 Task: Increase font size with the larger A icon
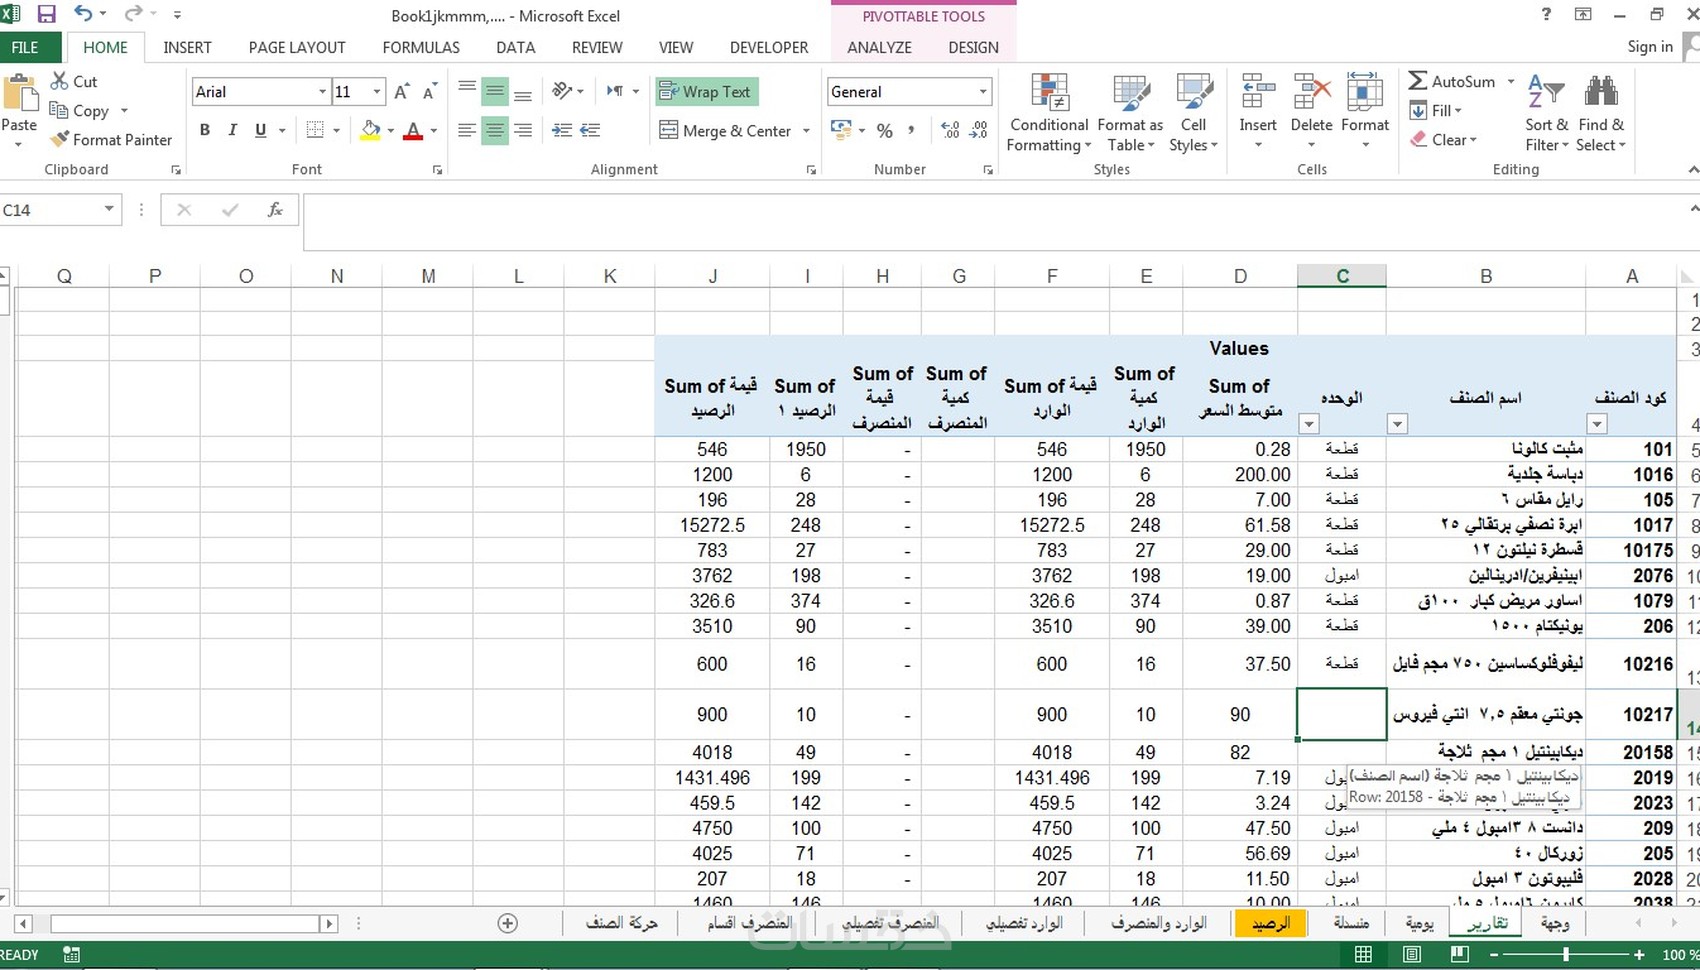pos(401,92)
